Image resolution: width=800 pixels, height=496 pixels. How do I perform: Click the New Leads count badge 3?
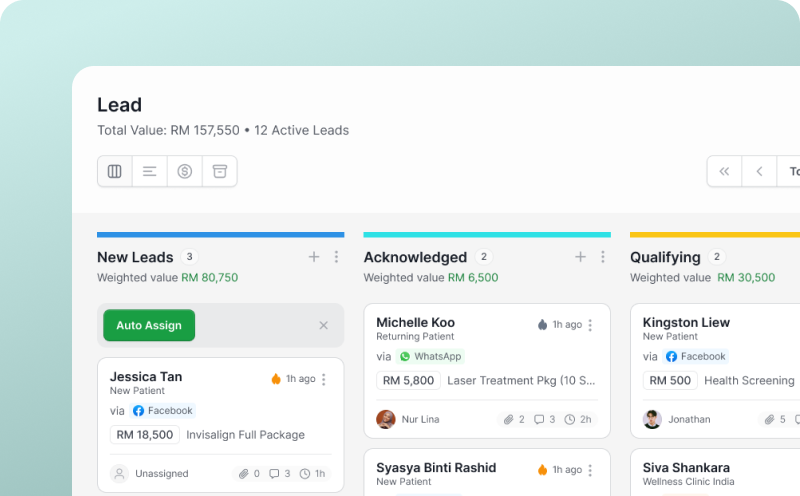click(189, 257)
